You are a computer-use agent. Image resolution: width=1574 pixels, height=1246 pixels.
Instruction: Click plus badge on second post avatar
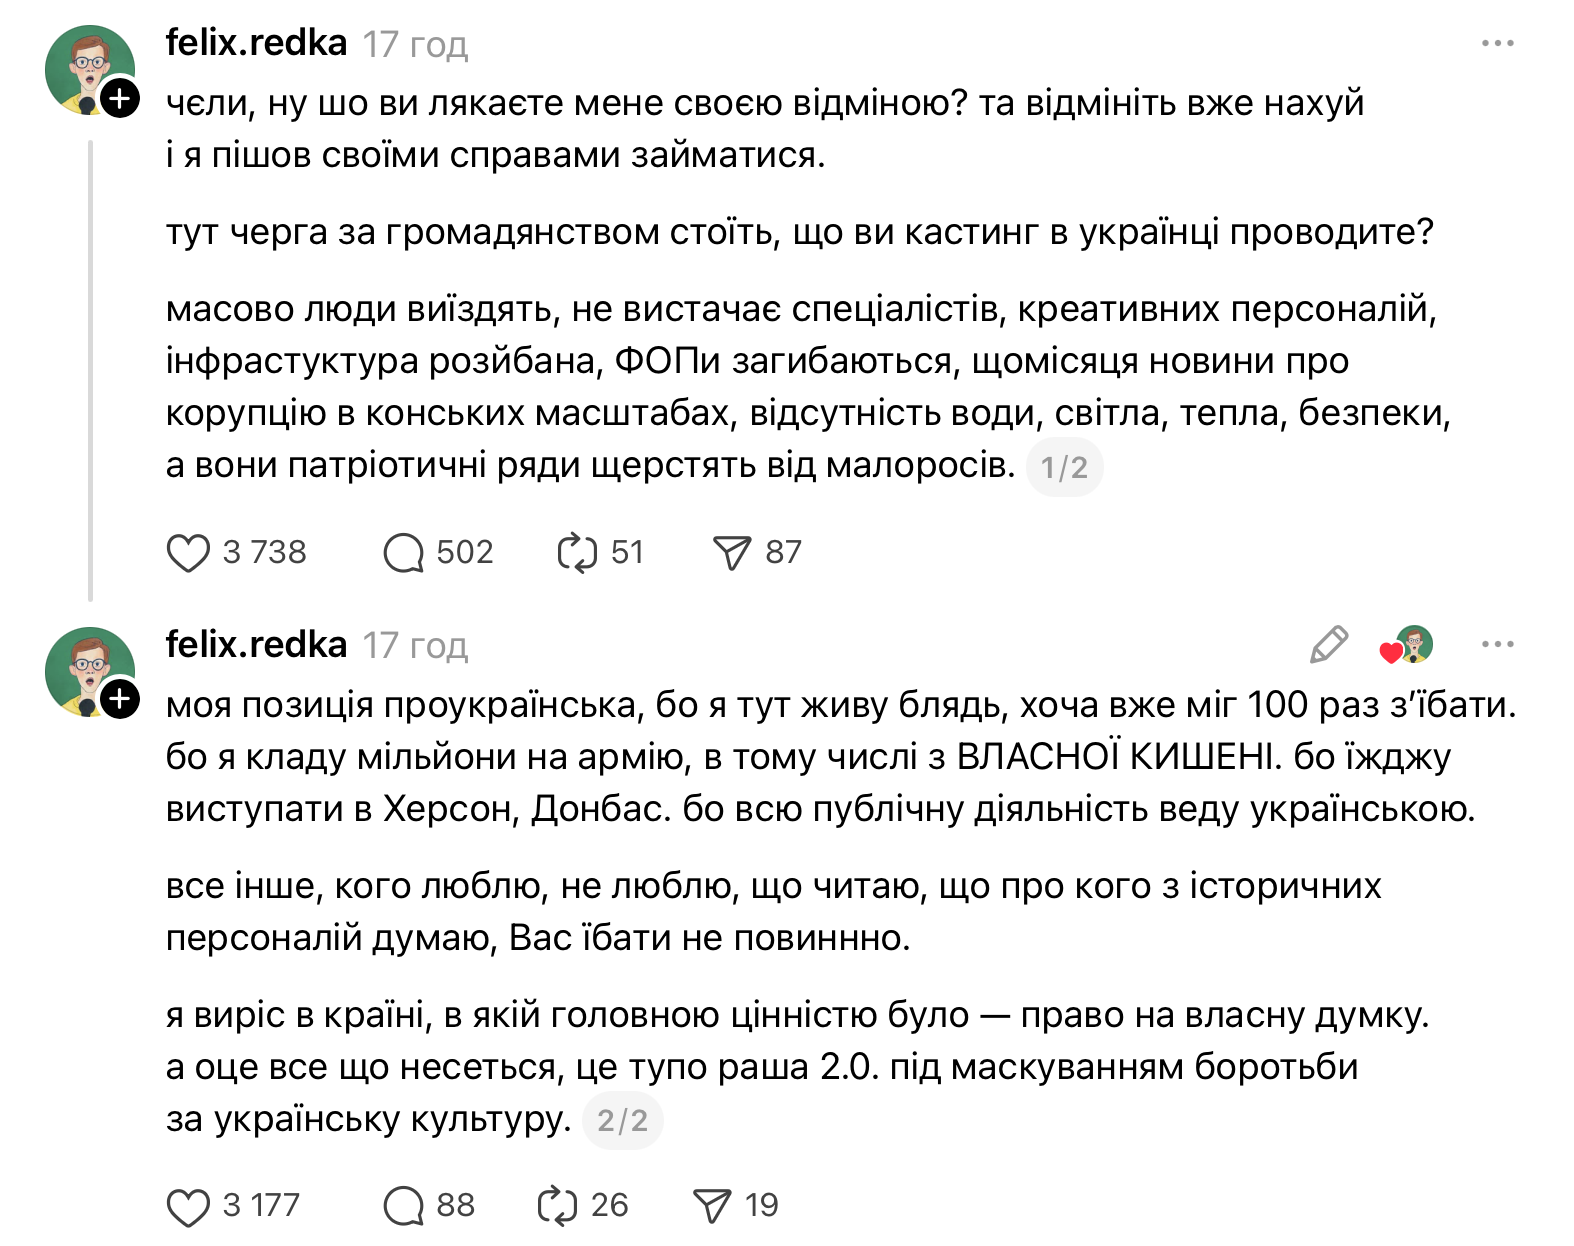120,698
